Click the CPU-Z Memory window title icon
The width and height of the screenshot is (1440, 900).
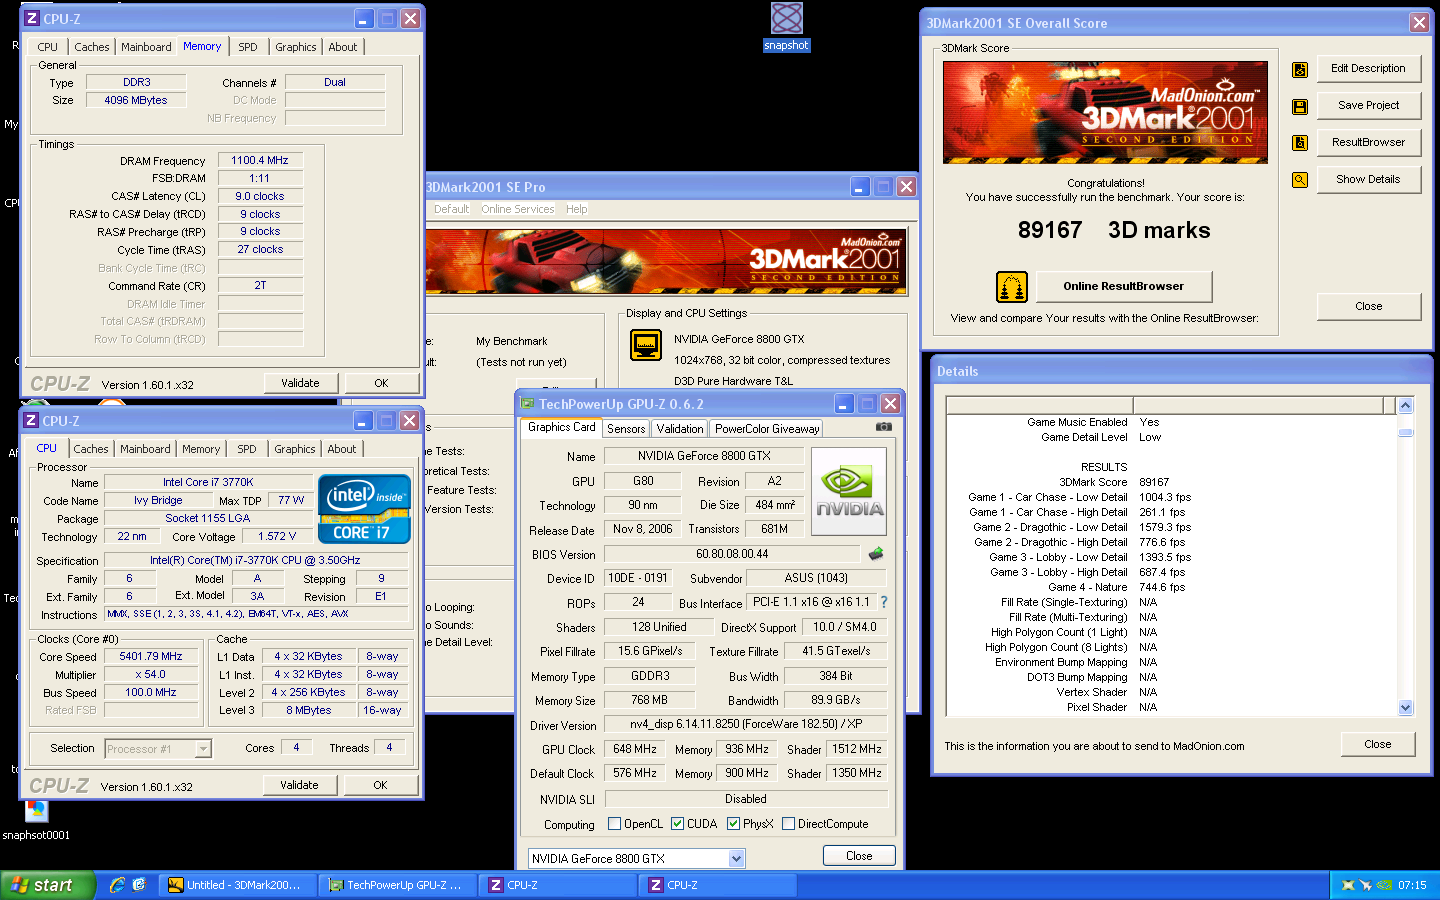pos(32,19)
